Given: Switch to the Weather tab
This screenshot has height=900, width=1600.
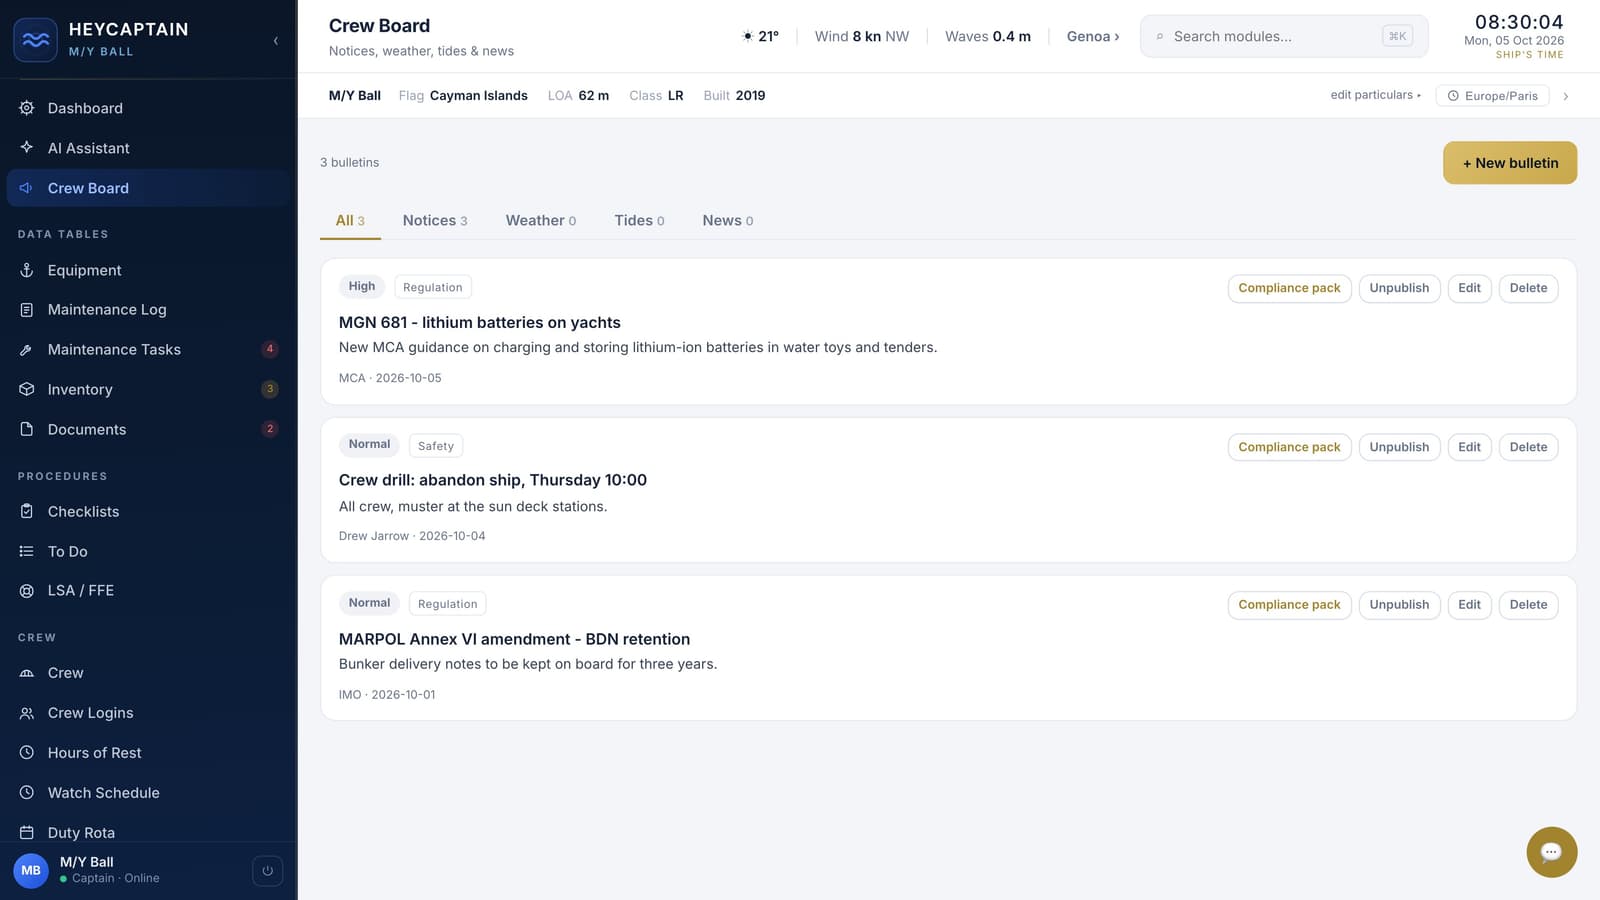Looking at the screenshot, I should [540, 220].
